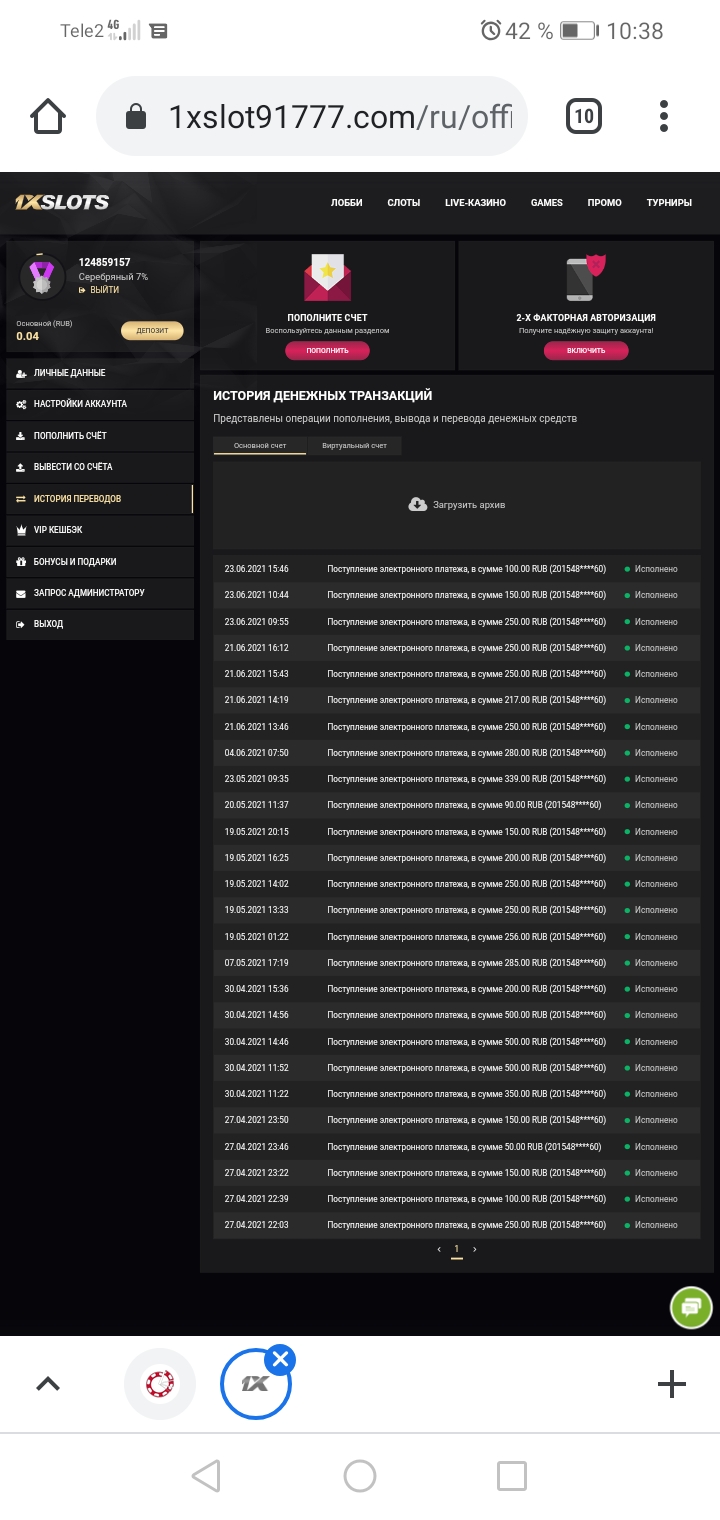Open ПРОМО in the top navigation
The width and height of the screenshot is (720, 1520).
coord(604,202)
